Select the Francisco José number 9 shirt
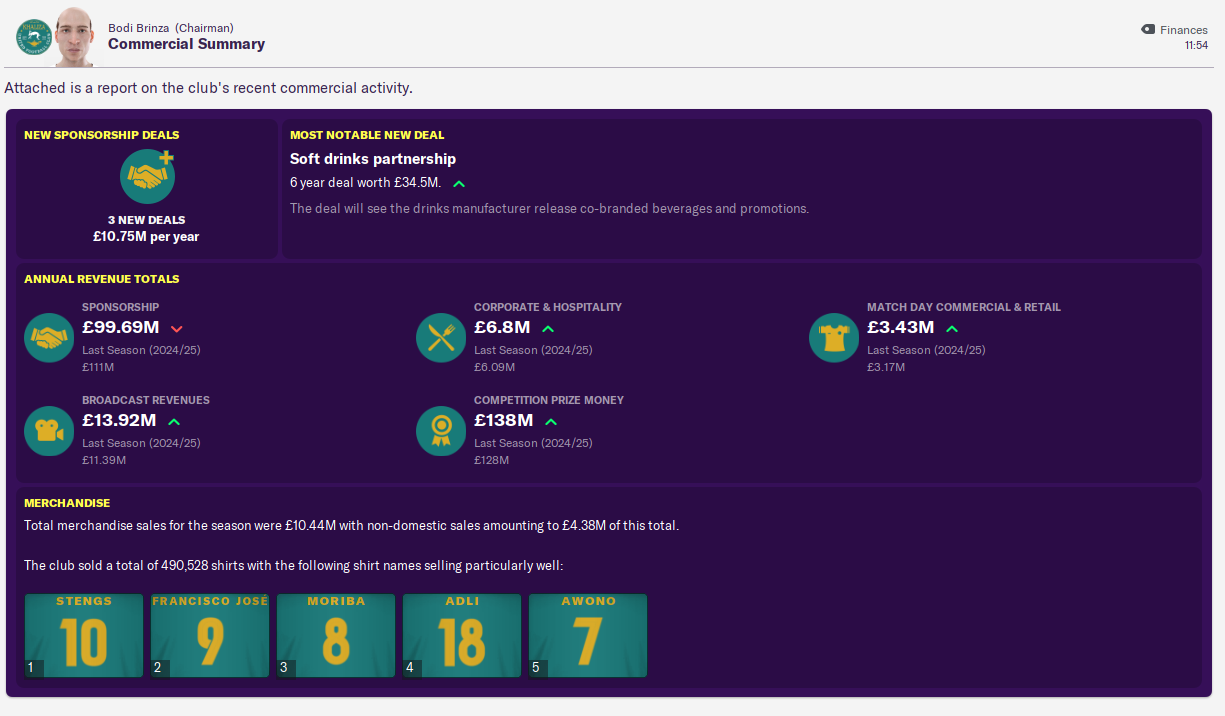1225x716 pixels. [x=210, y=636]
